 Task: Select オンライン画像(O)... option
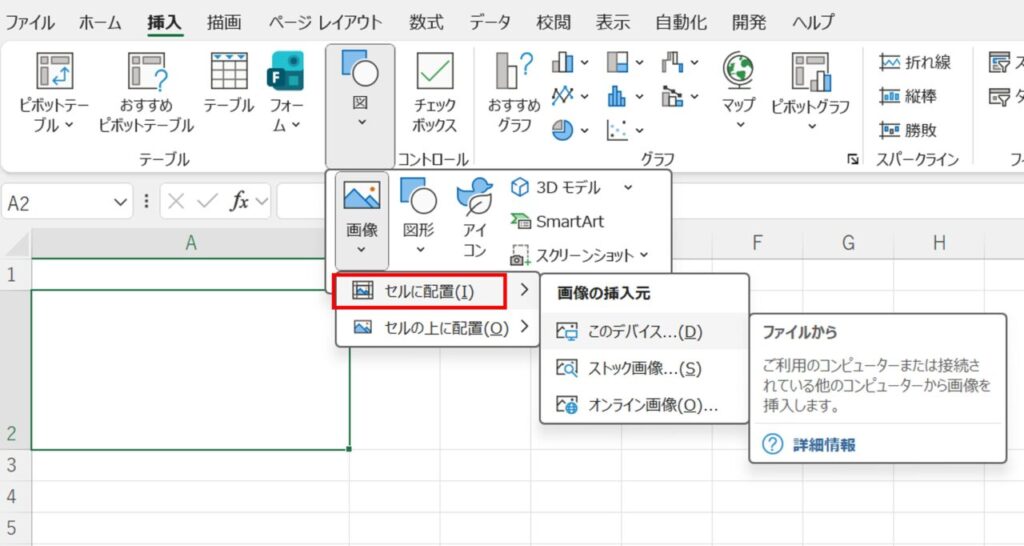click(x=644, y=405)
